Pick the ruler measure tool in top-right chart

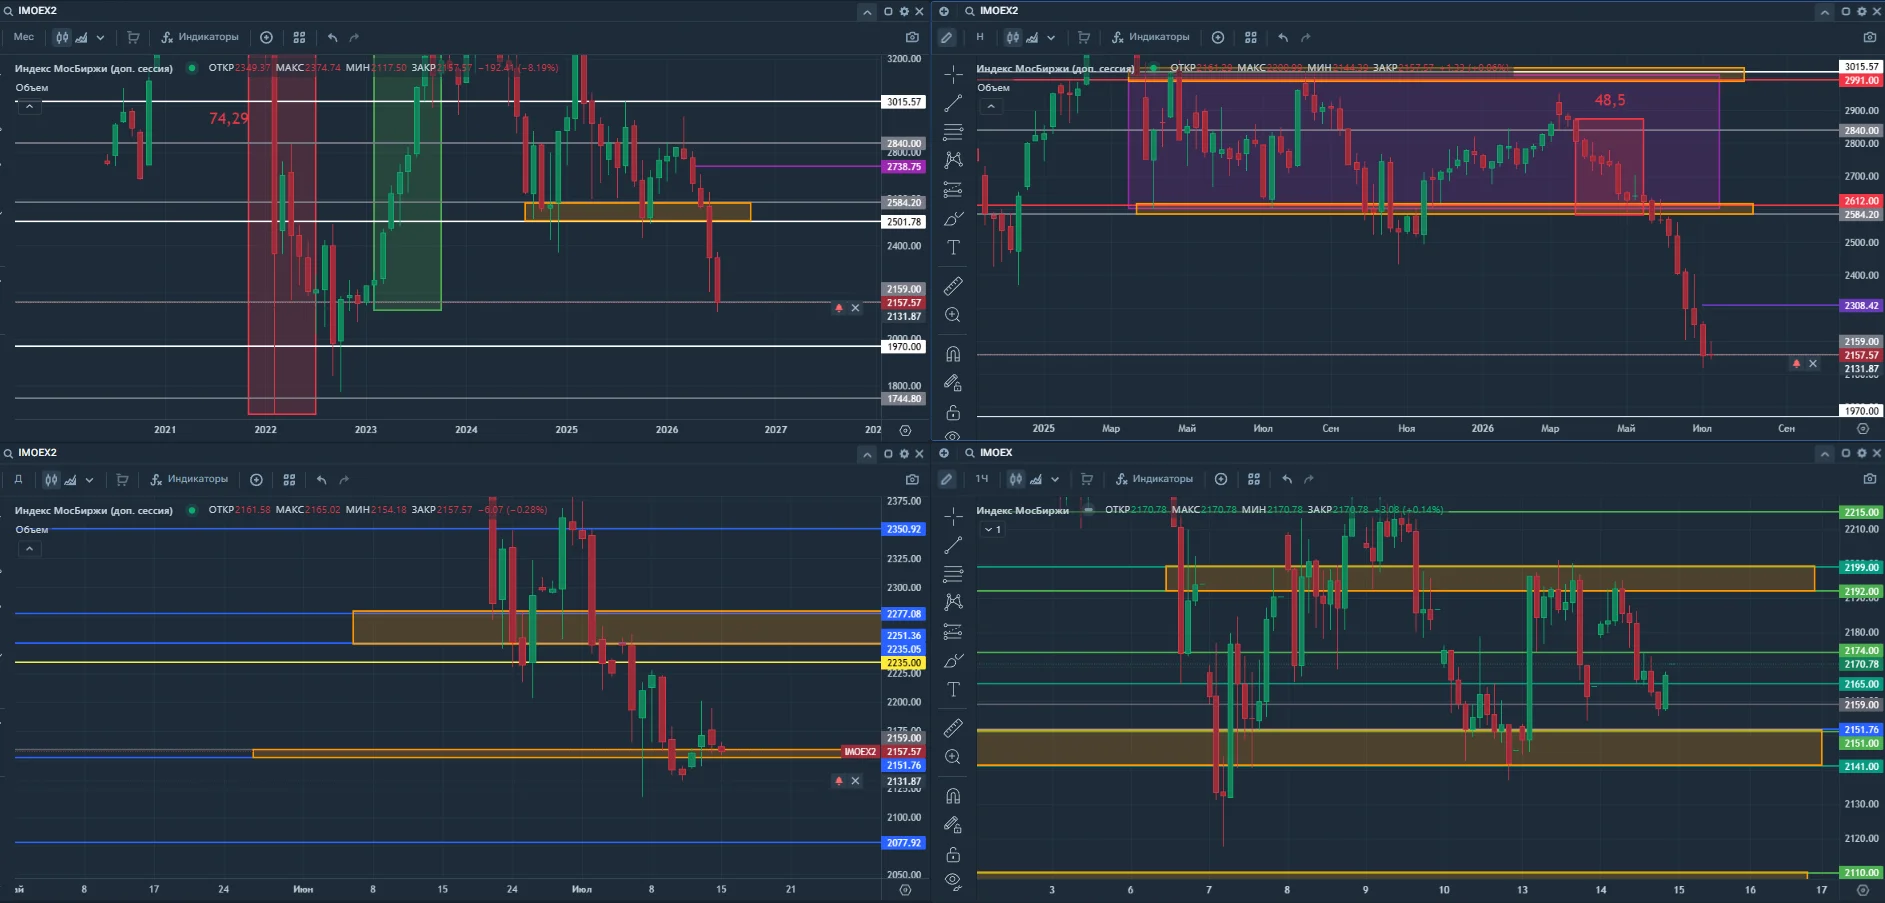point(953,286)
